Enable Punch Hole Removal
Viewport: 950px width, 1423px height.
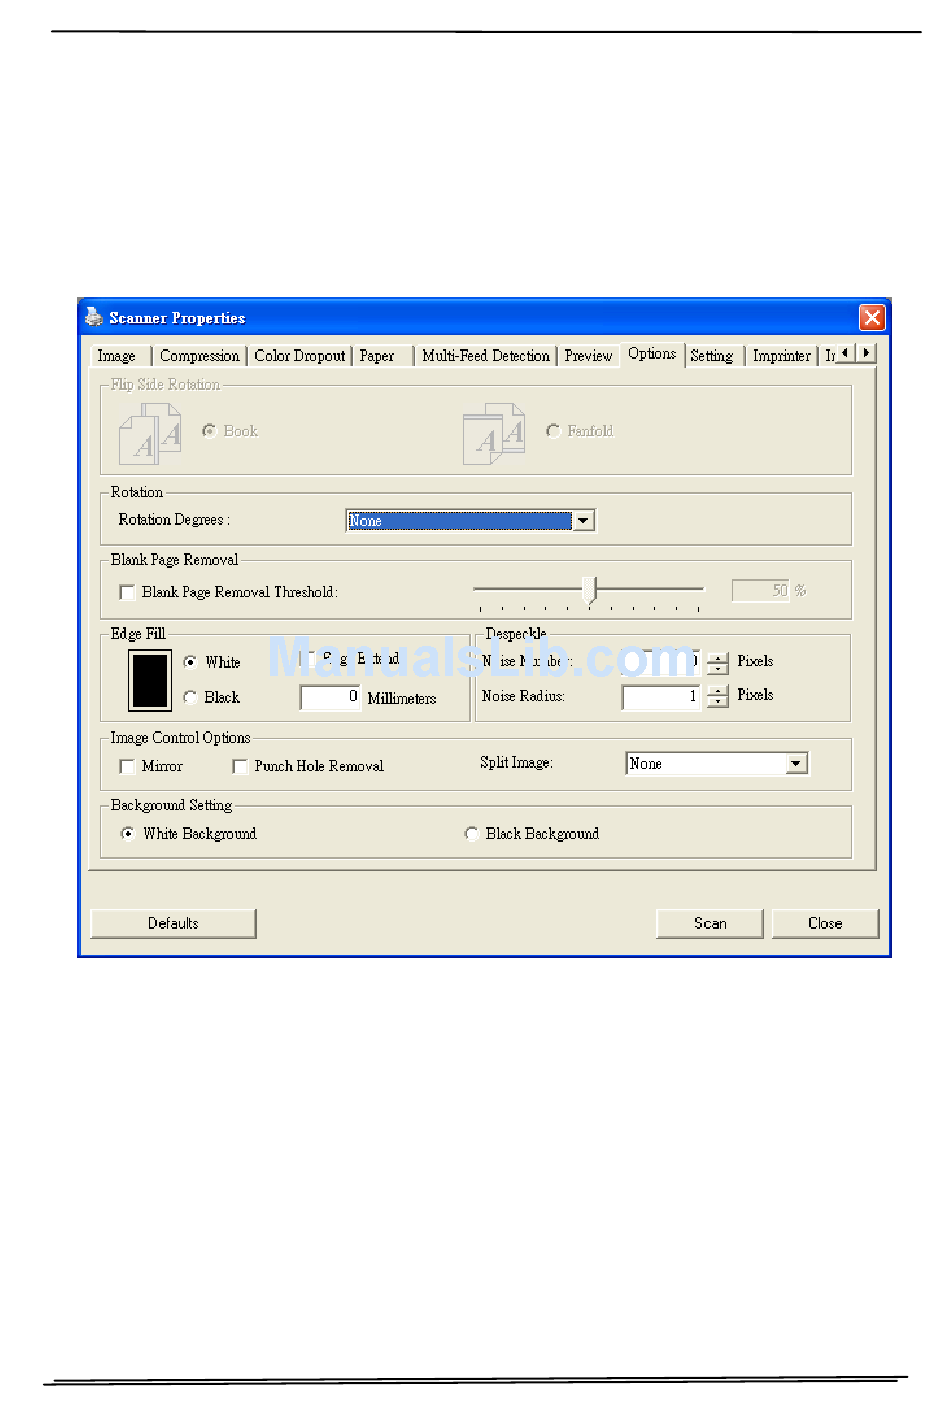point(240,766)
